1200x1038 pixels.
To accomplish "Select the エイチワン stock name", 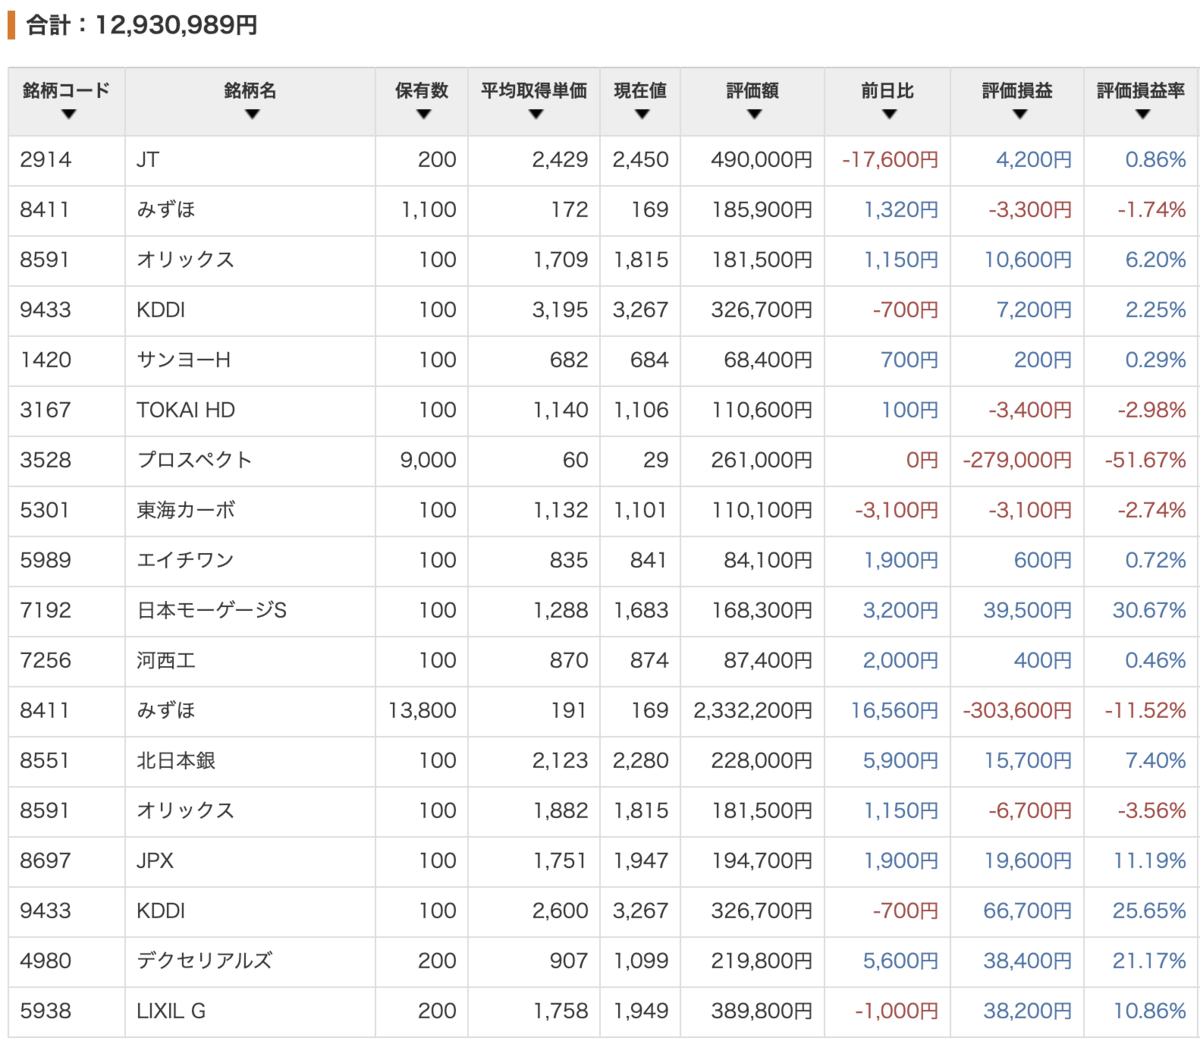I will (185, 560).
